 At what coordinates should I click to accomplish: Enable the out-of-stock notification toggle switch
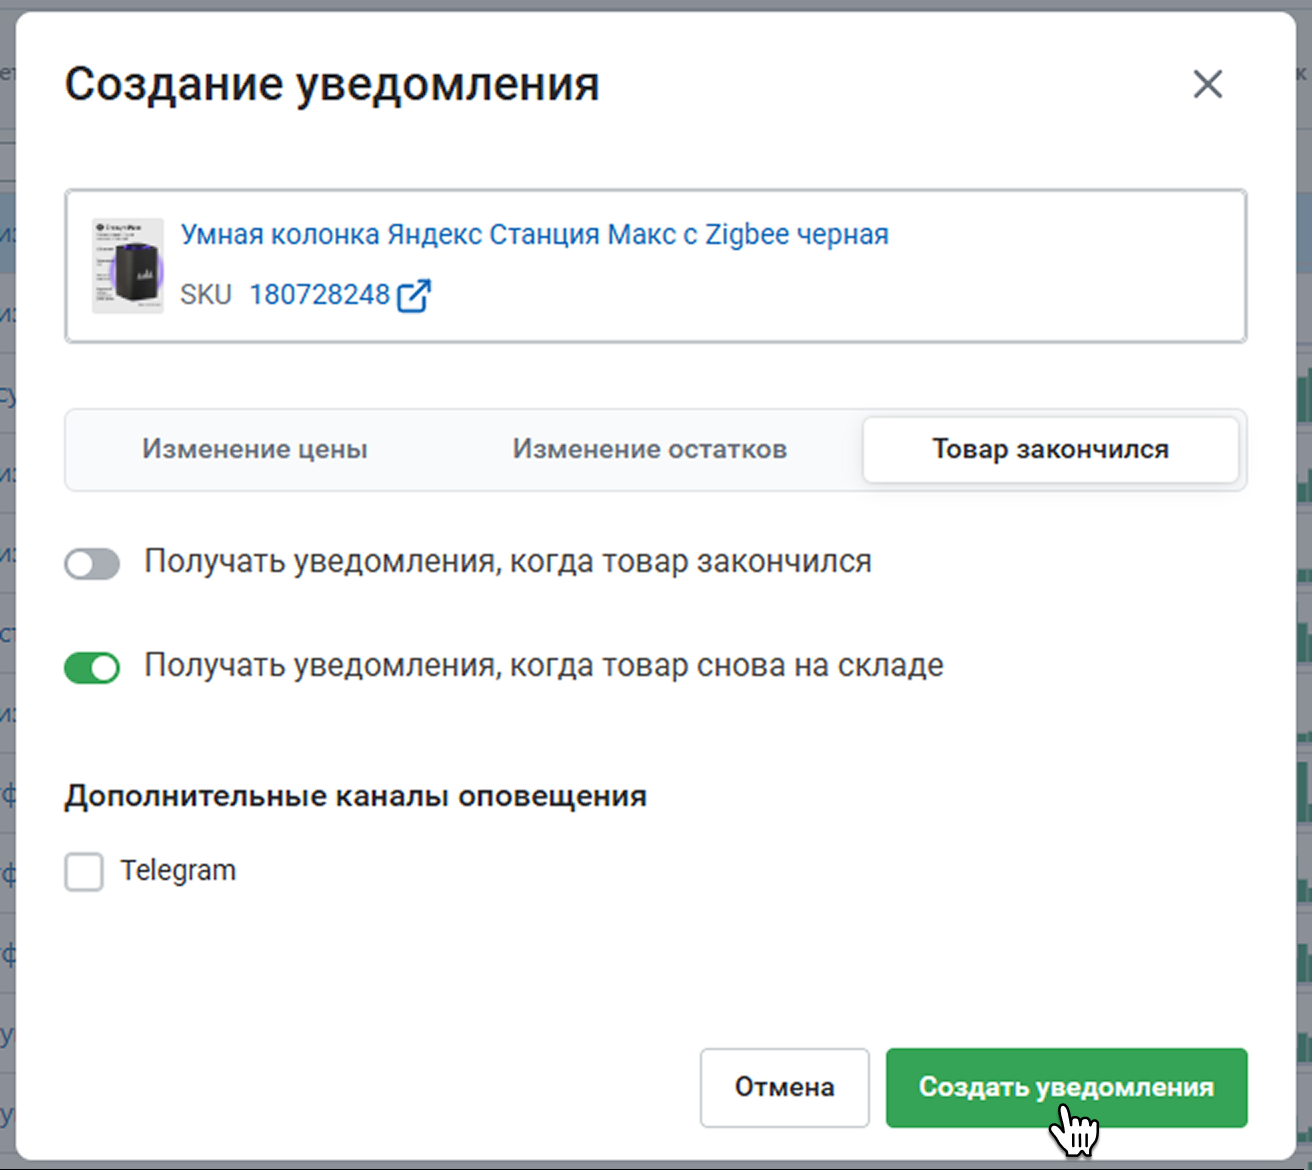(x=92, y=564)
